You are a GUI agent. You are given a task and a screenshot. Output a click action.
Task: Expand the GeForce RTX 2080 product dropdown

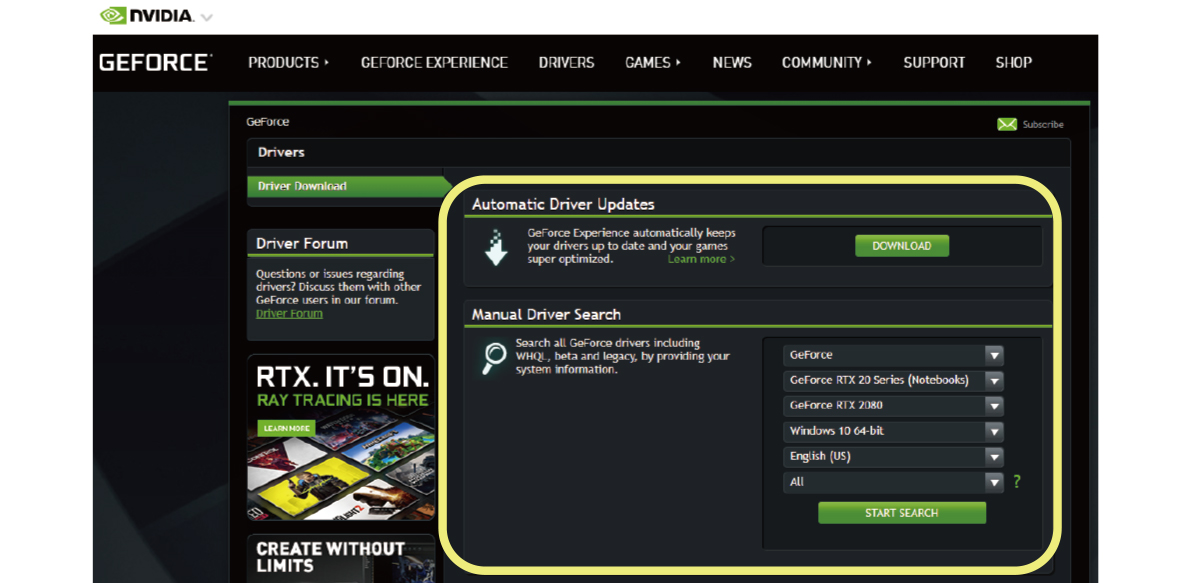pos(993,406)
